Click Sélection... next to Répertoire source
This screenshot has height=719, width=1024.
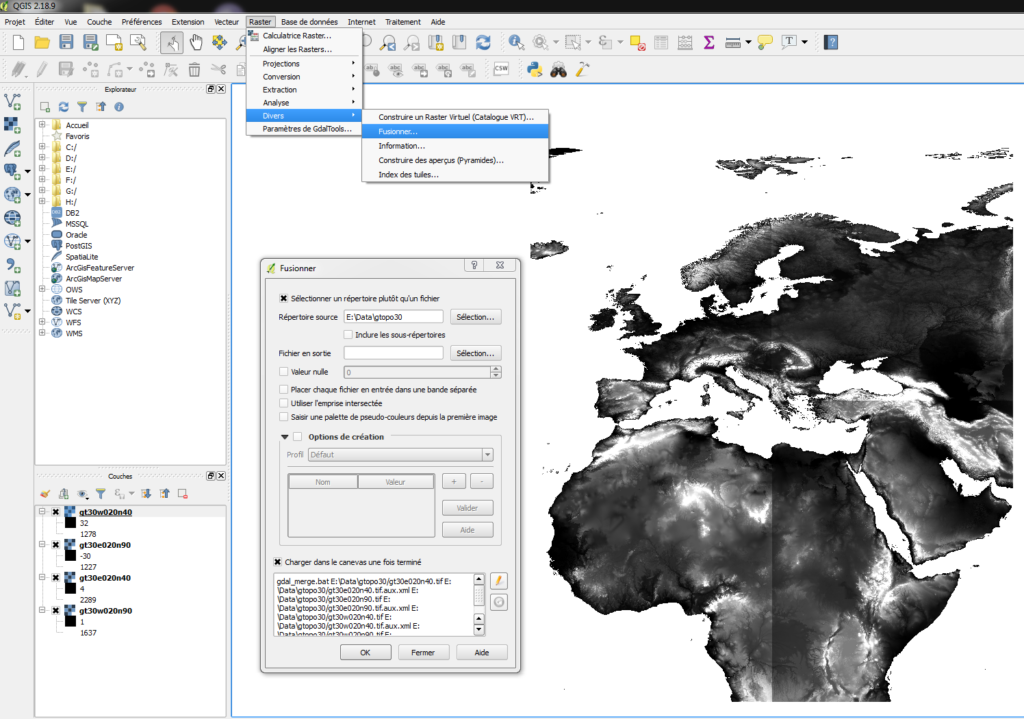[x=475, y=317]
